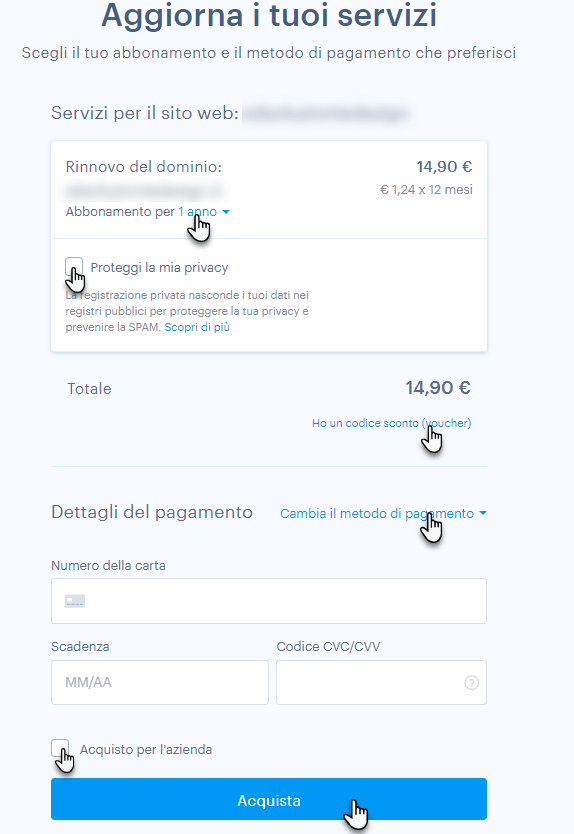
Task: Enable the "Proteggi la mia privacy" checkbox
Action: pos(74,266)
